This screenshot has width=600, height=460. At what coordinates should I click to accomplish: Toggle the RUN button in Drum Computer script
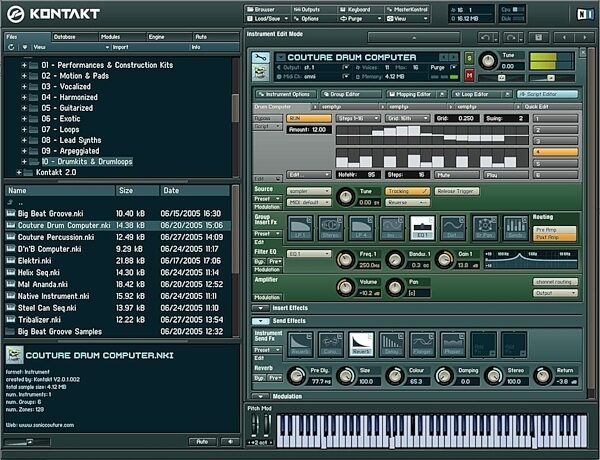point(309,118)
